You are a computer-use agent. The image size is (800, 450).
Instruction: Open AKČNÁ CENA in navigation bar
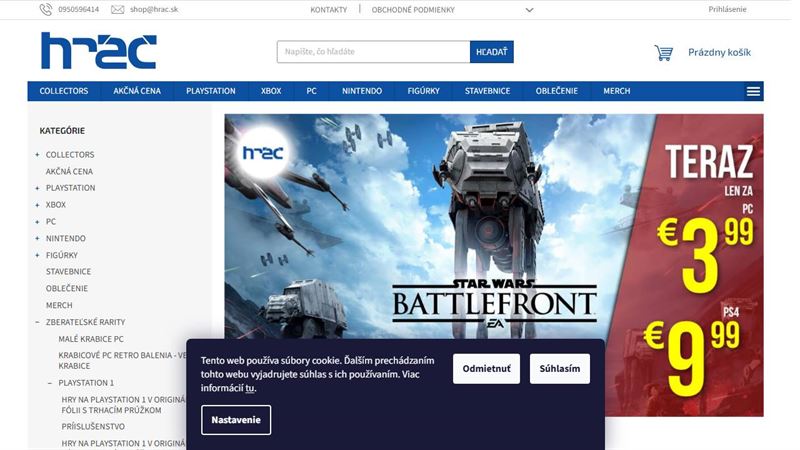[x=137, y=91]
